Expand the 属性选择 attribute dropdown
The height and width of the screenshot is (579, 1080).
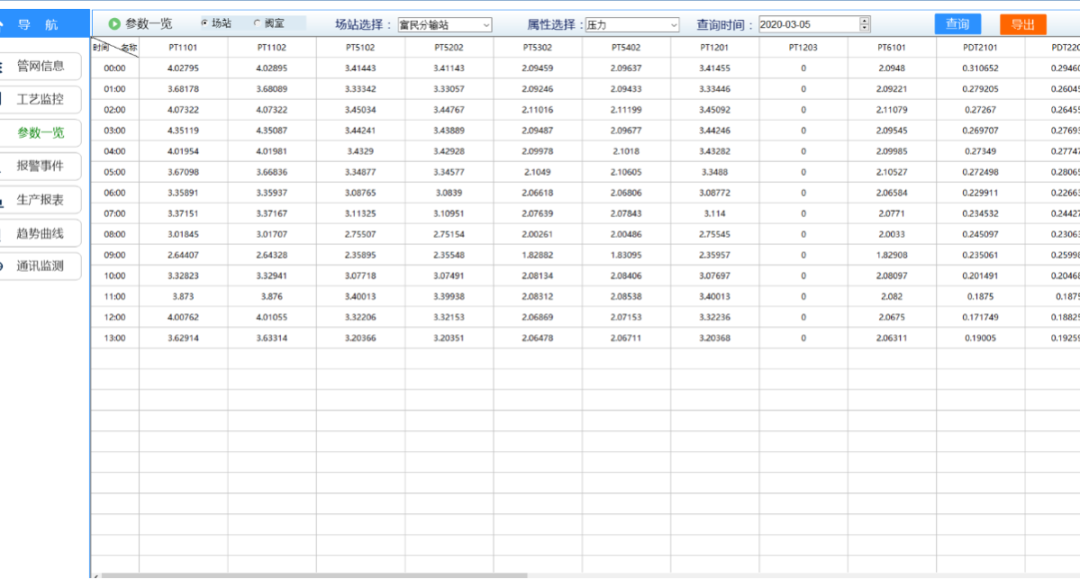[632, 25]
